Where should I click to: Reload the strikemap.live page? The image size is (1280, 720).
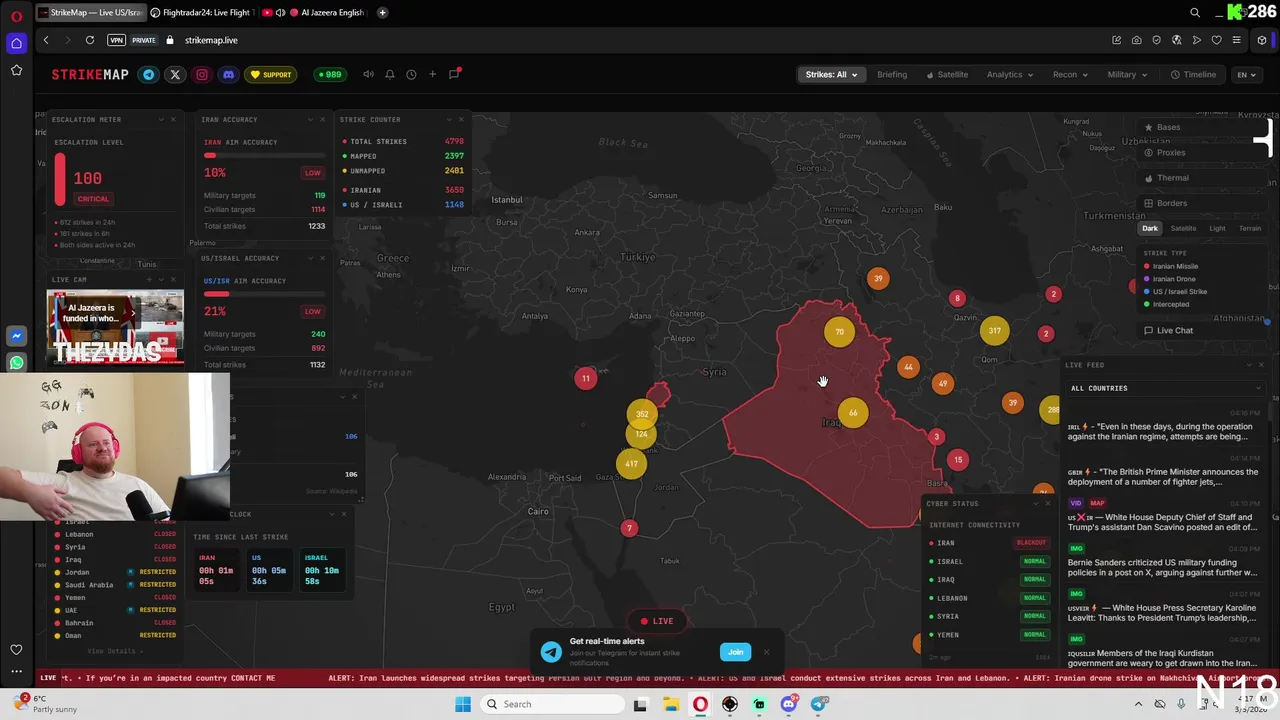(90, 40)
